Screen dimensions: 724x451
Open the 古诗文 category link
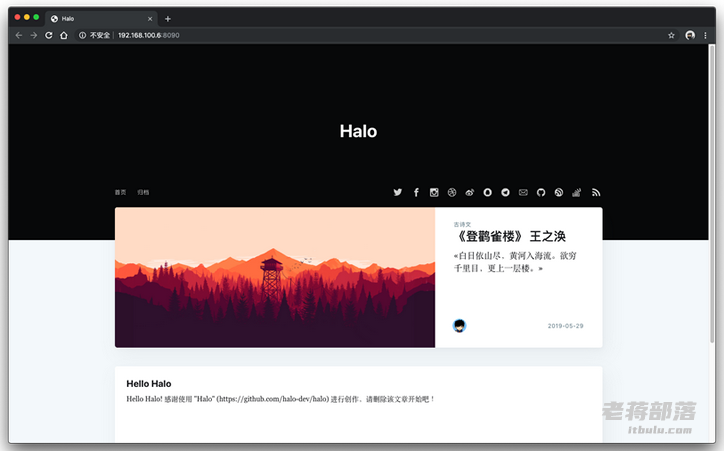462,224
